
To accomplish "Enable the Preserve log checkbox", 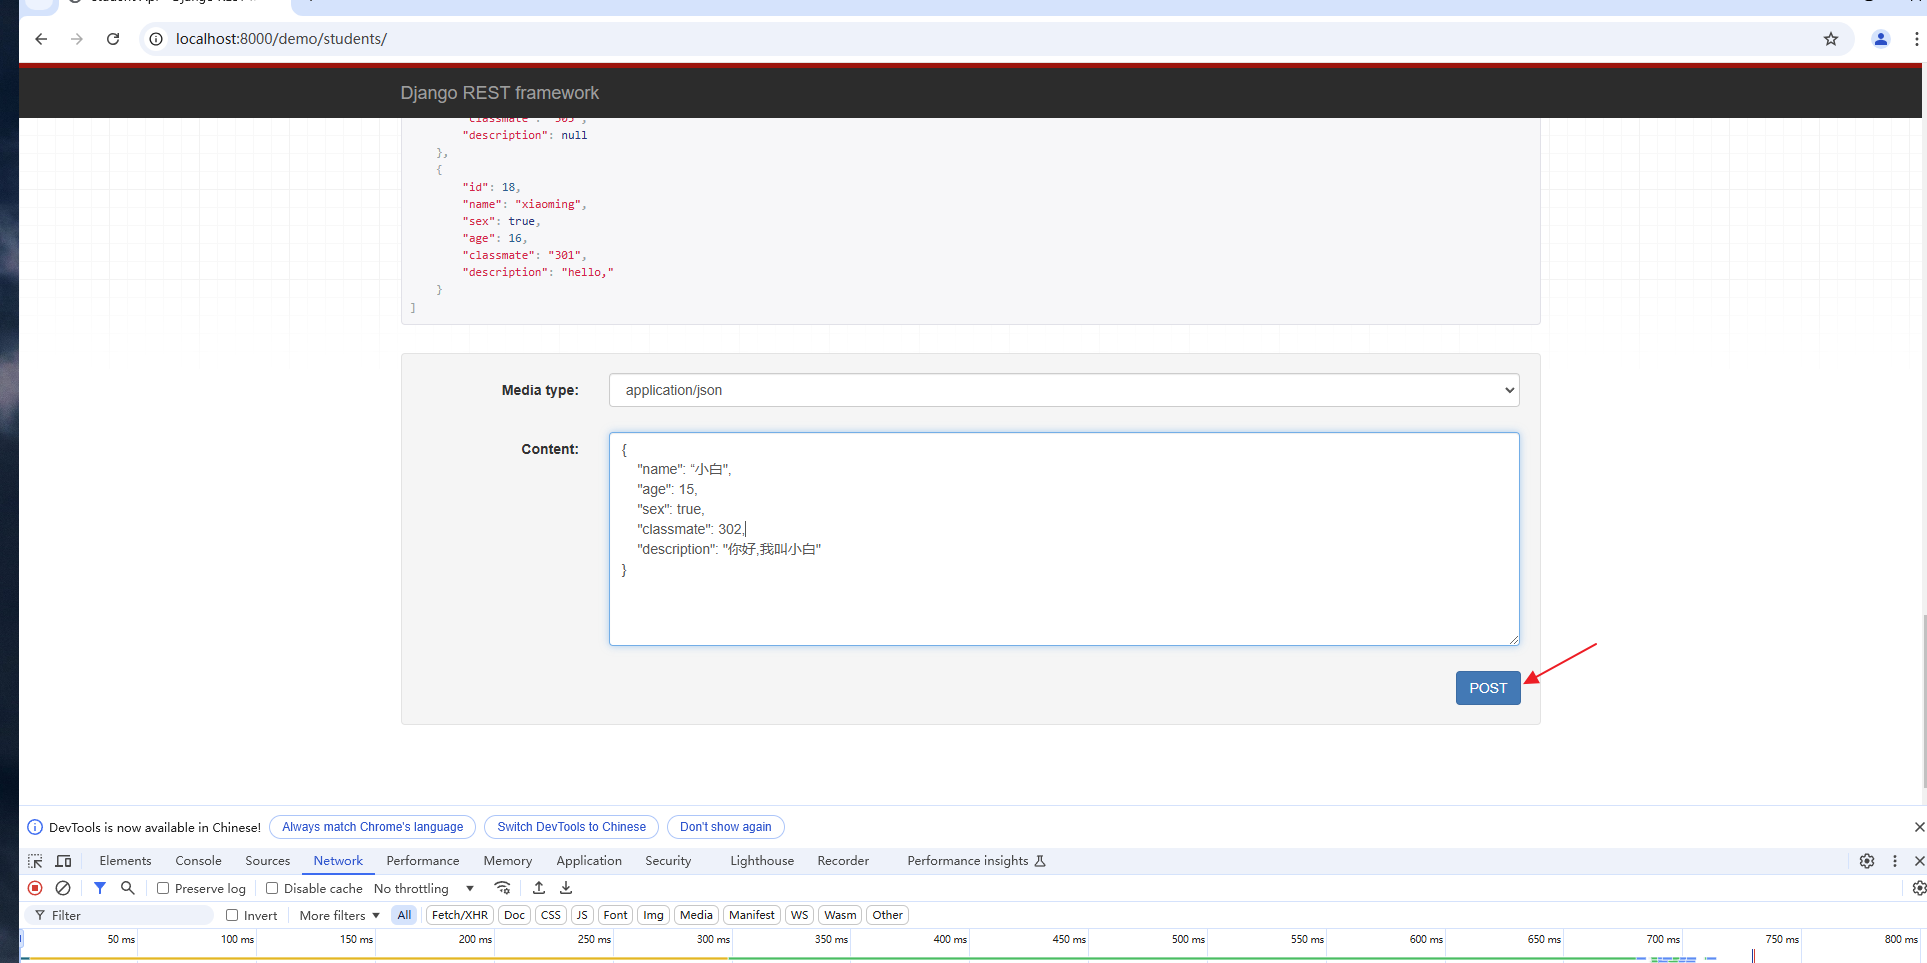I will tap(163, 888).
